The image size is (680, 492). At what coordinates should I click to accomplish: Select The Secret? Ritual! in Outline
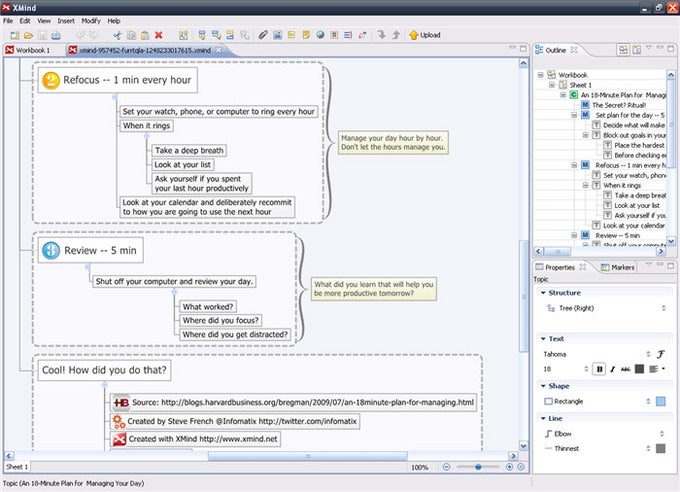(619, 105)
